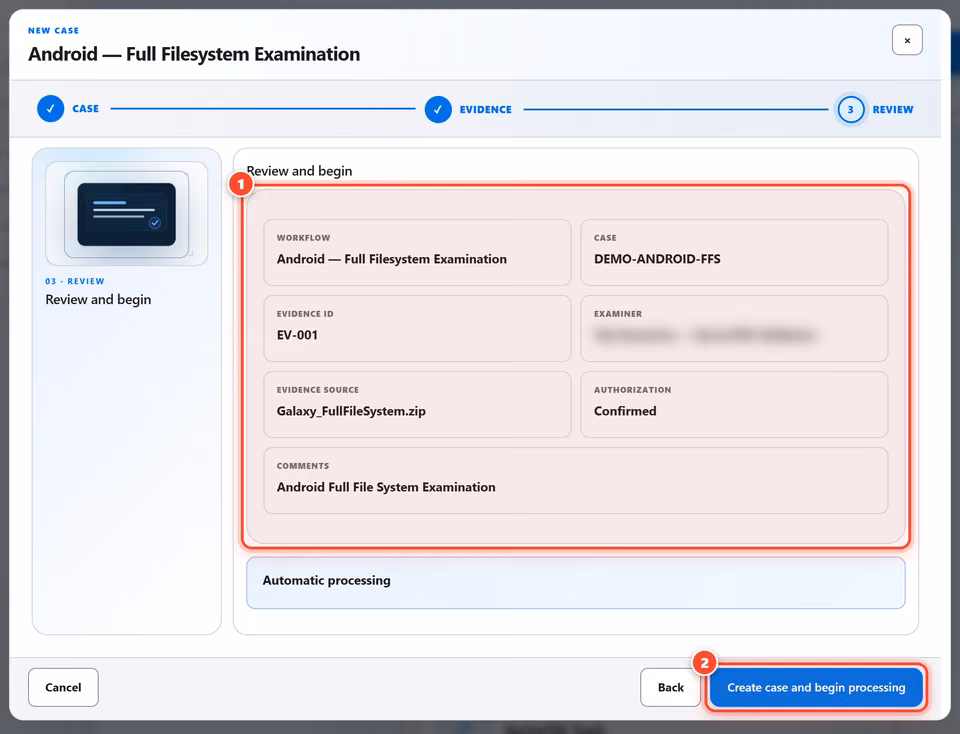
Task: Click workflow value Android — Full Filesystem Examination
Action: [392, 259]
